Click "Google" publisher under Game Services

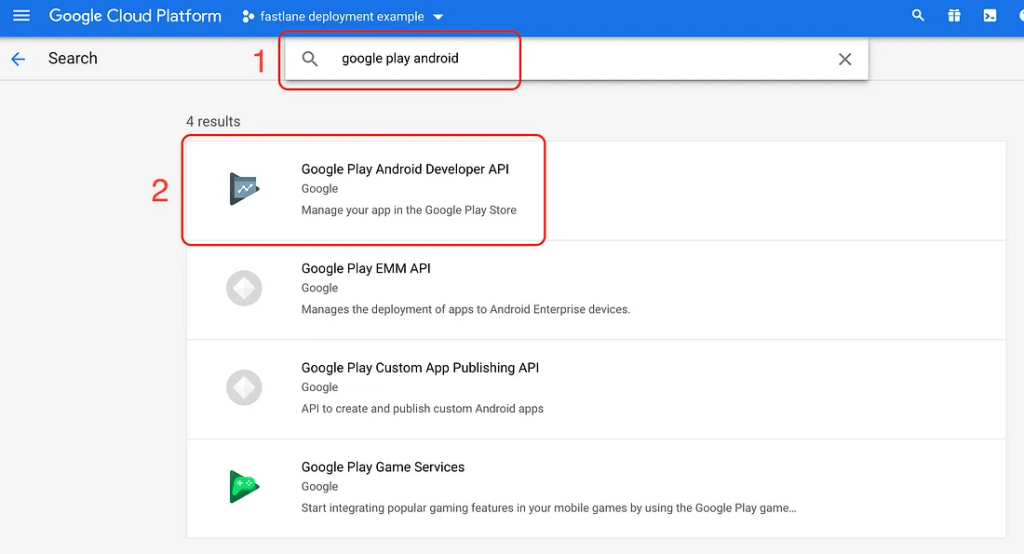click(x=319, y=487)
